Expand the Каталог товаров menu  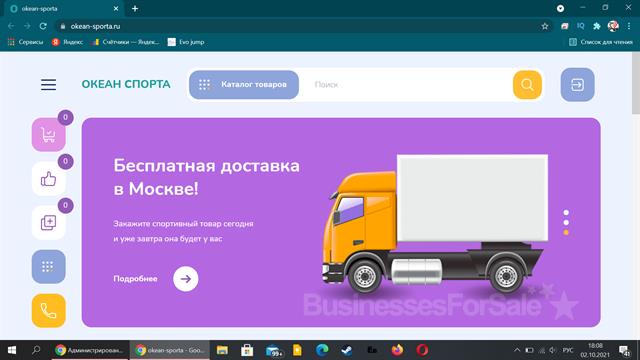244,84
